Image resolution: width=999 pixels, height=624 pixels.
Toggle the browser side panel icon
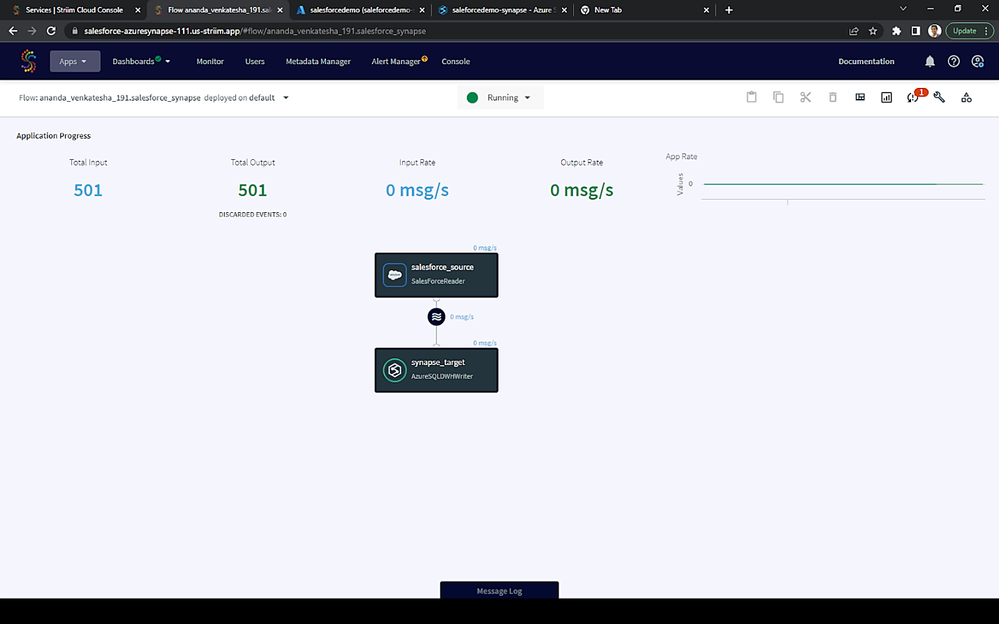[916, 31]
